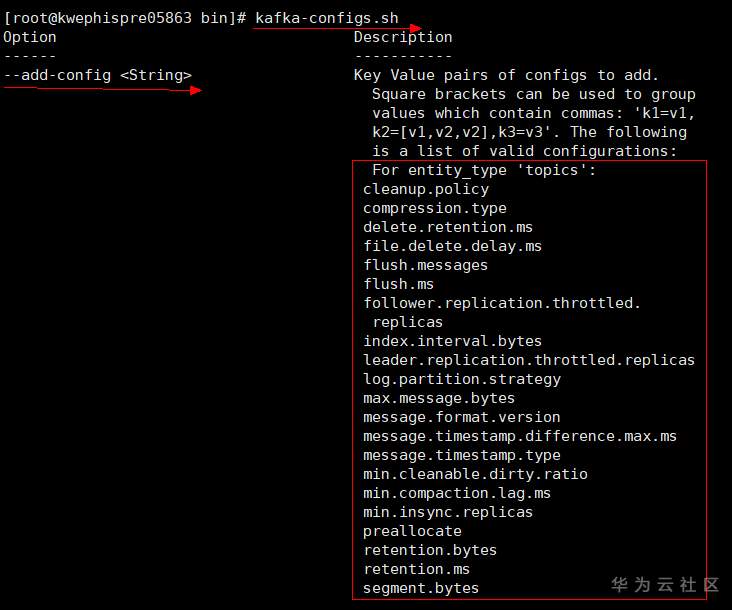
Task: Click on file.delete.delay.ms
Action: (452, 246)
